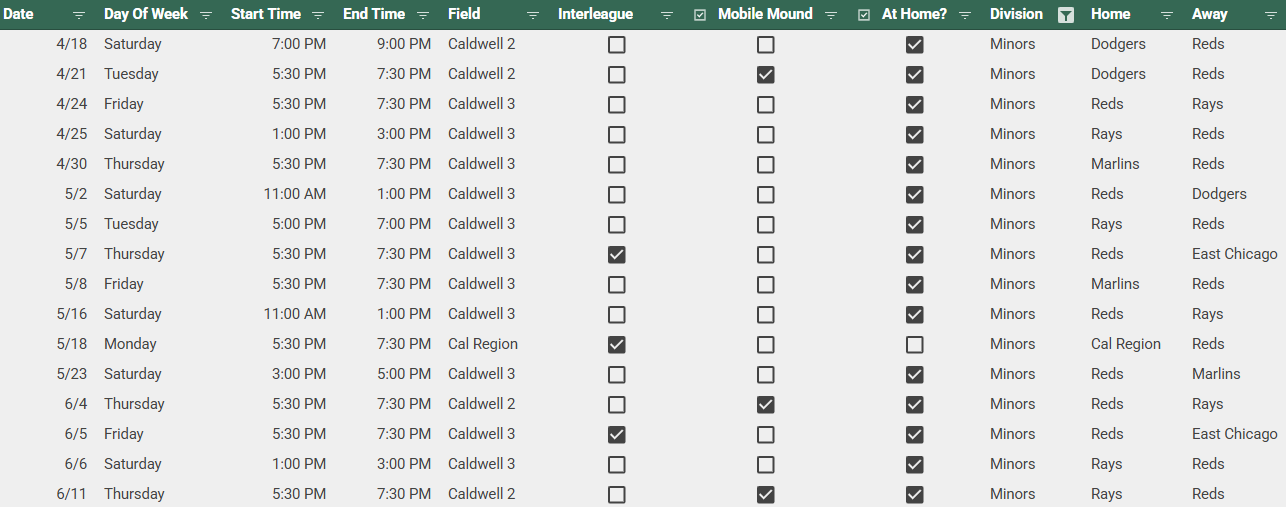Expand the Interleague column filter menu
Image resolution: width=1286 pixels, height=507 pixels.
pos(667,15)
